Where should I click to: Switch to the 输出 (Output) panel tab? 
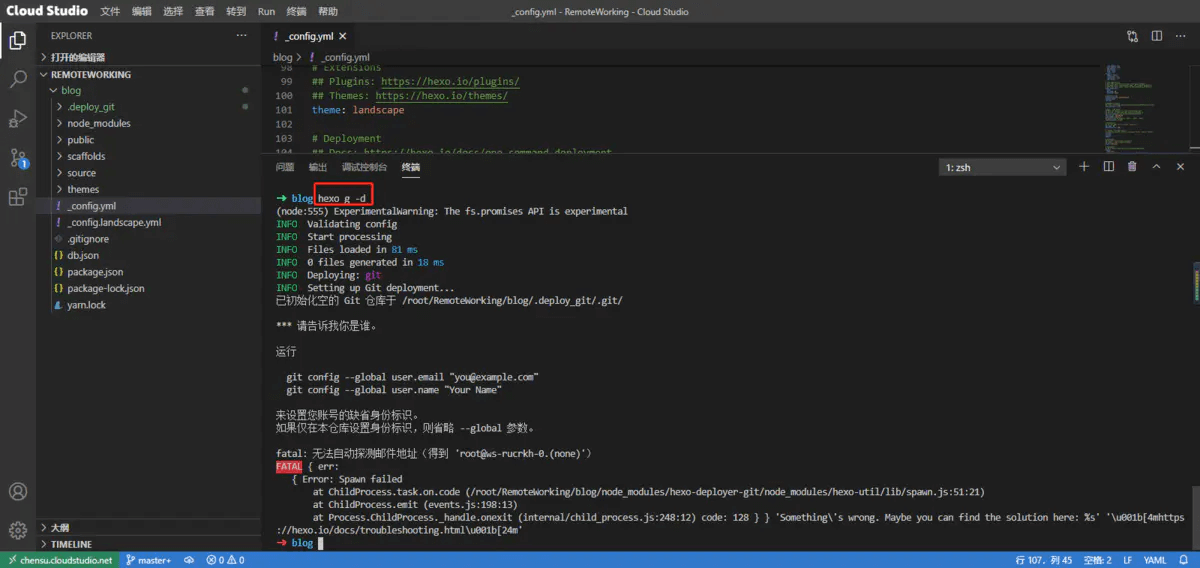(x=318, y=167)
